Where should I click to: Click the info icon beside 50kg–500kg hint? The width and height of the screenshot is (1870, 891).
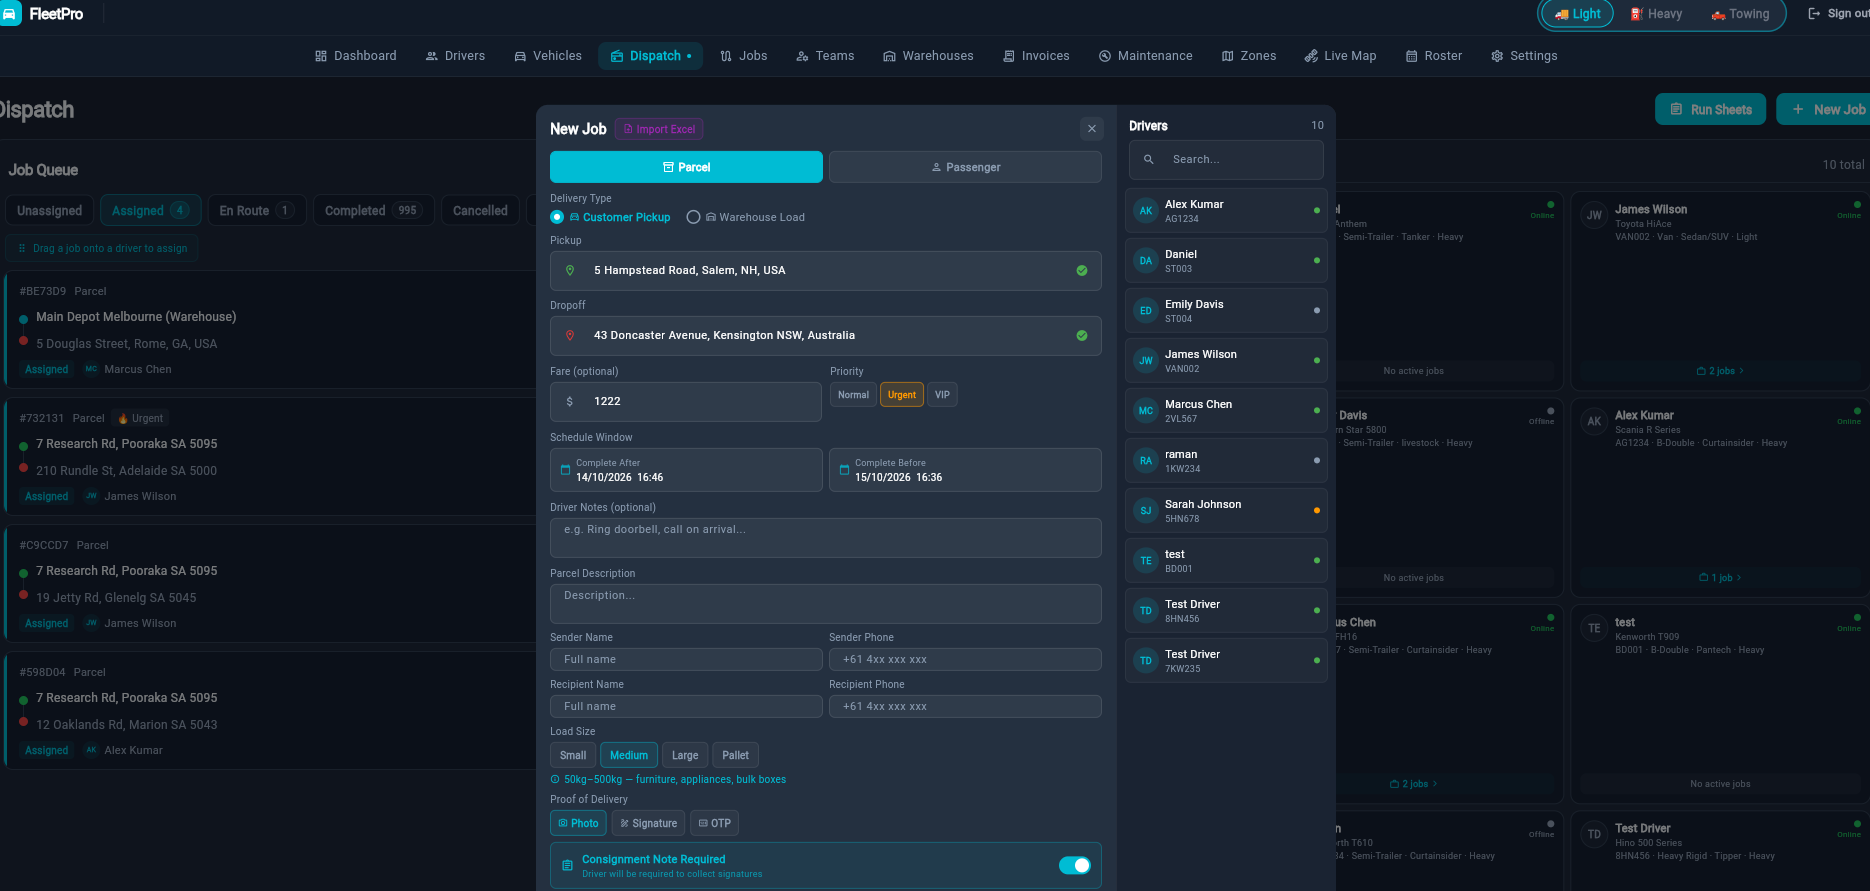[x=555, y=780]
